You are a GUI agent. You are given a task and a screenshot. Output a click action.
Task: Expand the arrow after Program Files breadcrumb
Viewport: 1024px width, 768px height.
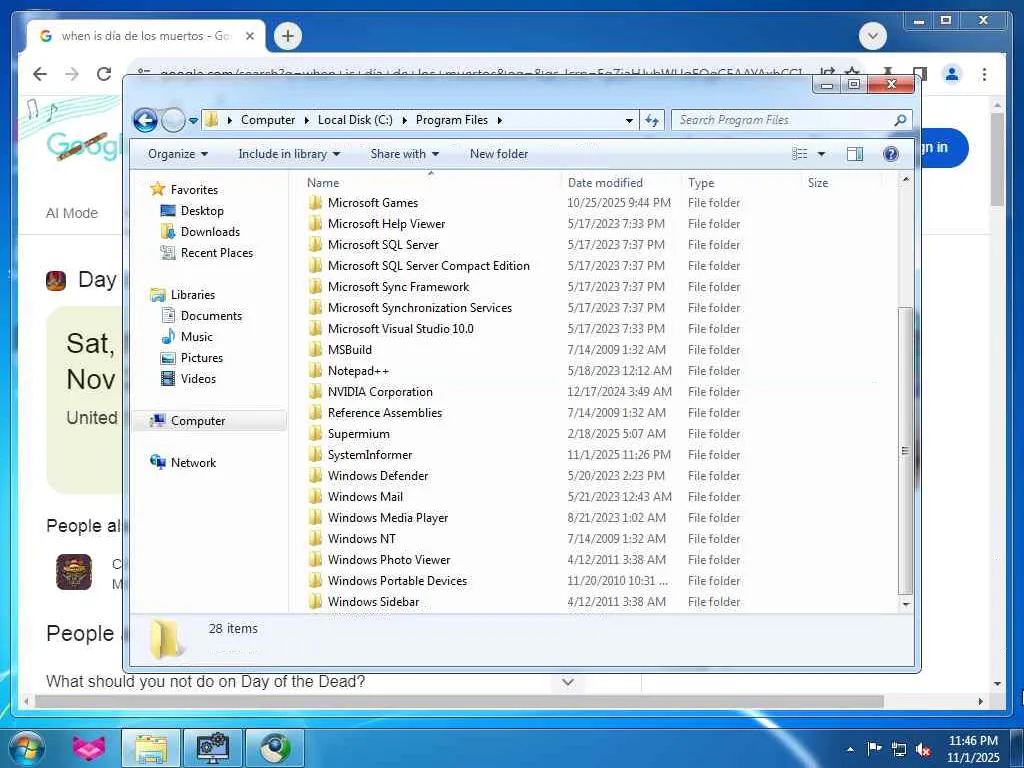500,121
